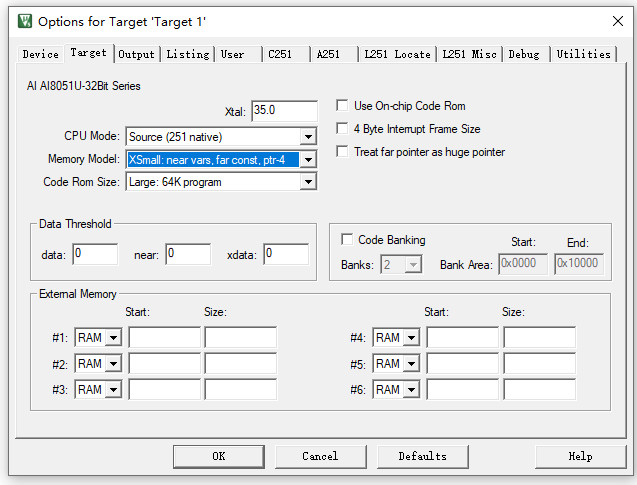
Task: Click Size field for external memory #2
Action: click(241, 363)
